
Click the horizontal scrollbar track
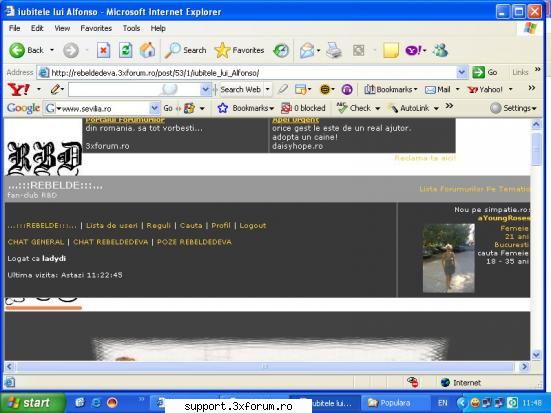(265, 367)
